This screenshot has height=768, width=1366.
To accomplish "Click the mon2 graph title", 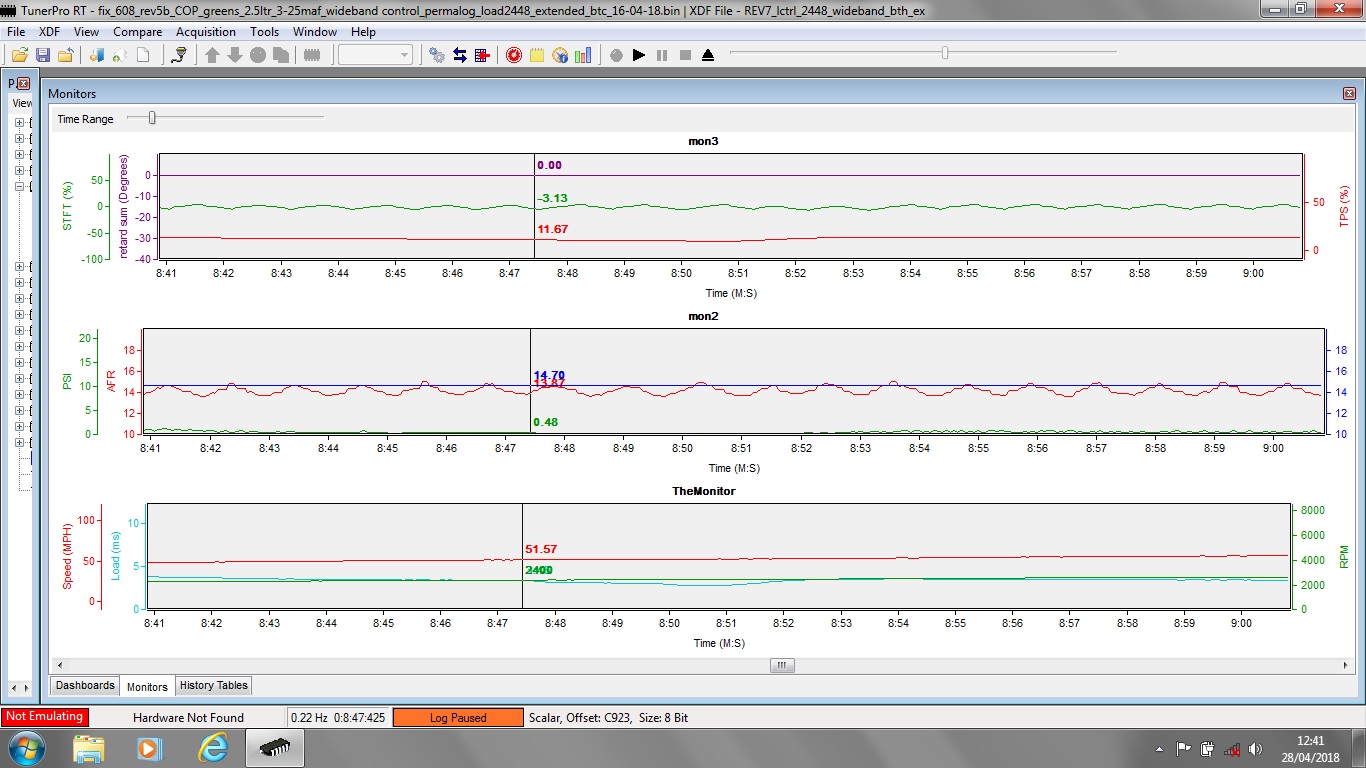I will 703,316.
